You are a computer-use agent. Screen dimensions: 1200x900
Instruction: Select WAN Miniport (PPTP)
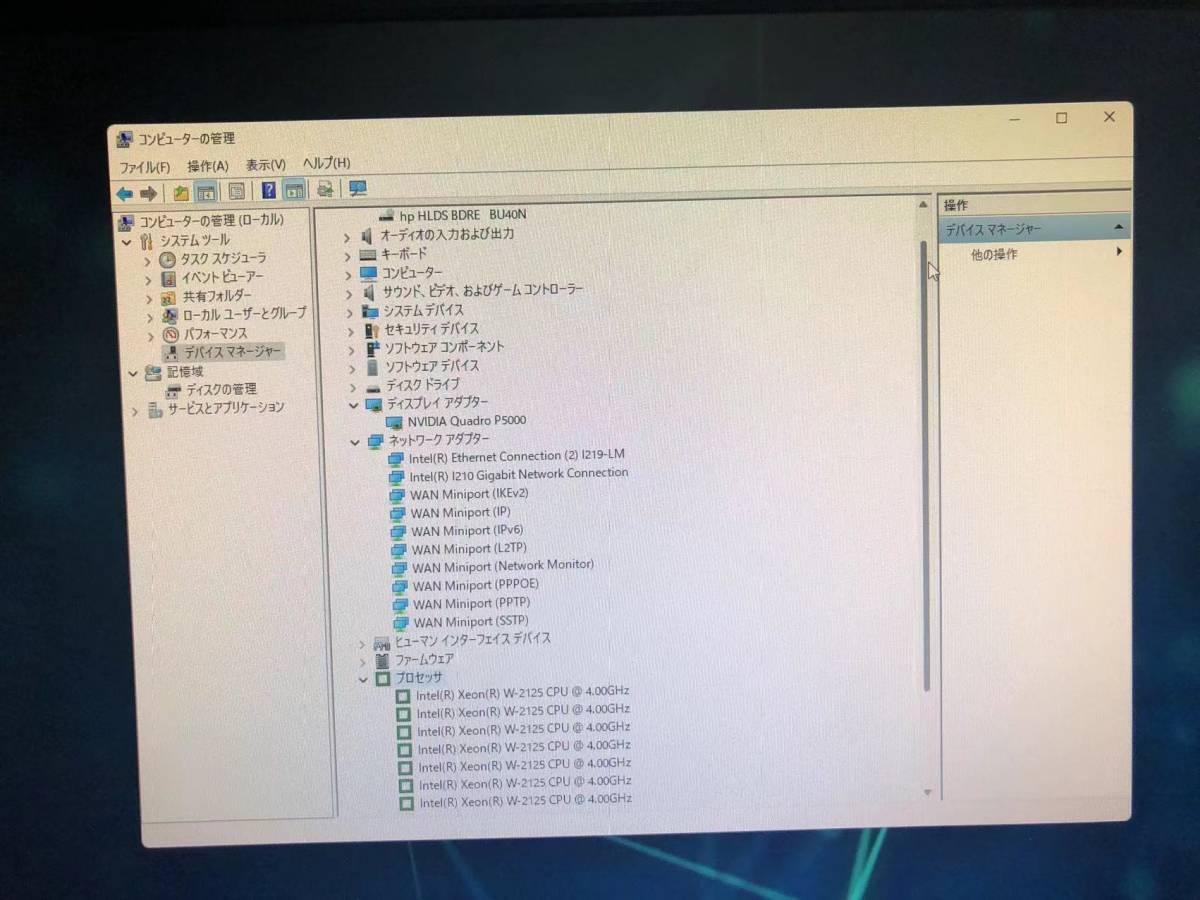[x=472, y=604]
